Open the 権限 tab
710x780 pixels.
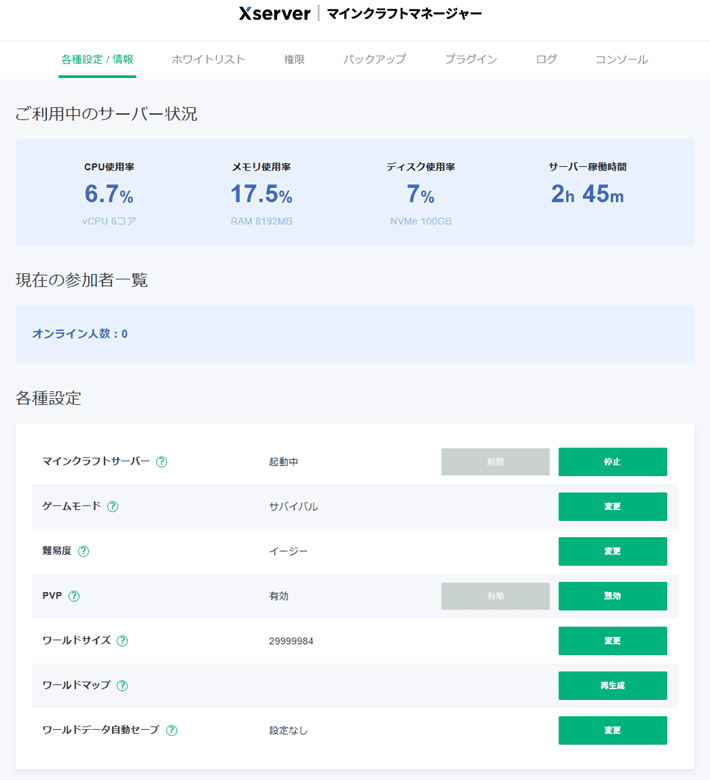[x=294, y=60]
